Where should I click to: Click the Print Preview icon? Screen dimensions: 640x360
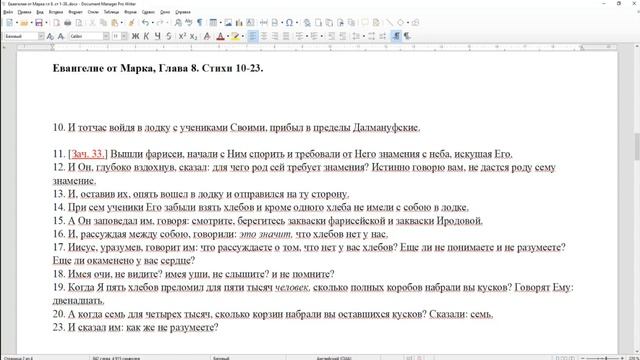click(78, 23)
